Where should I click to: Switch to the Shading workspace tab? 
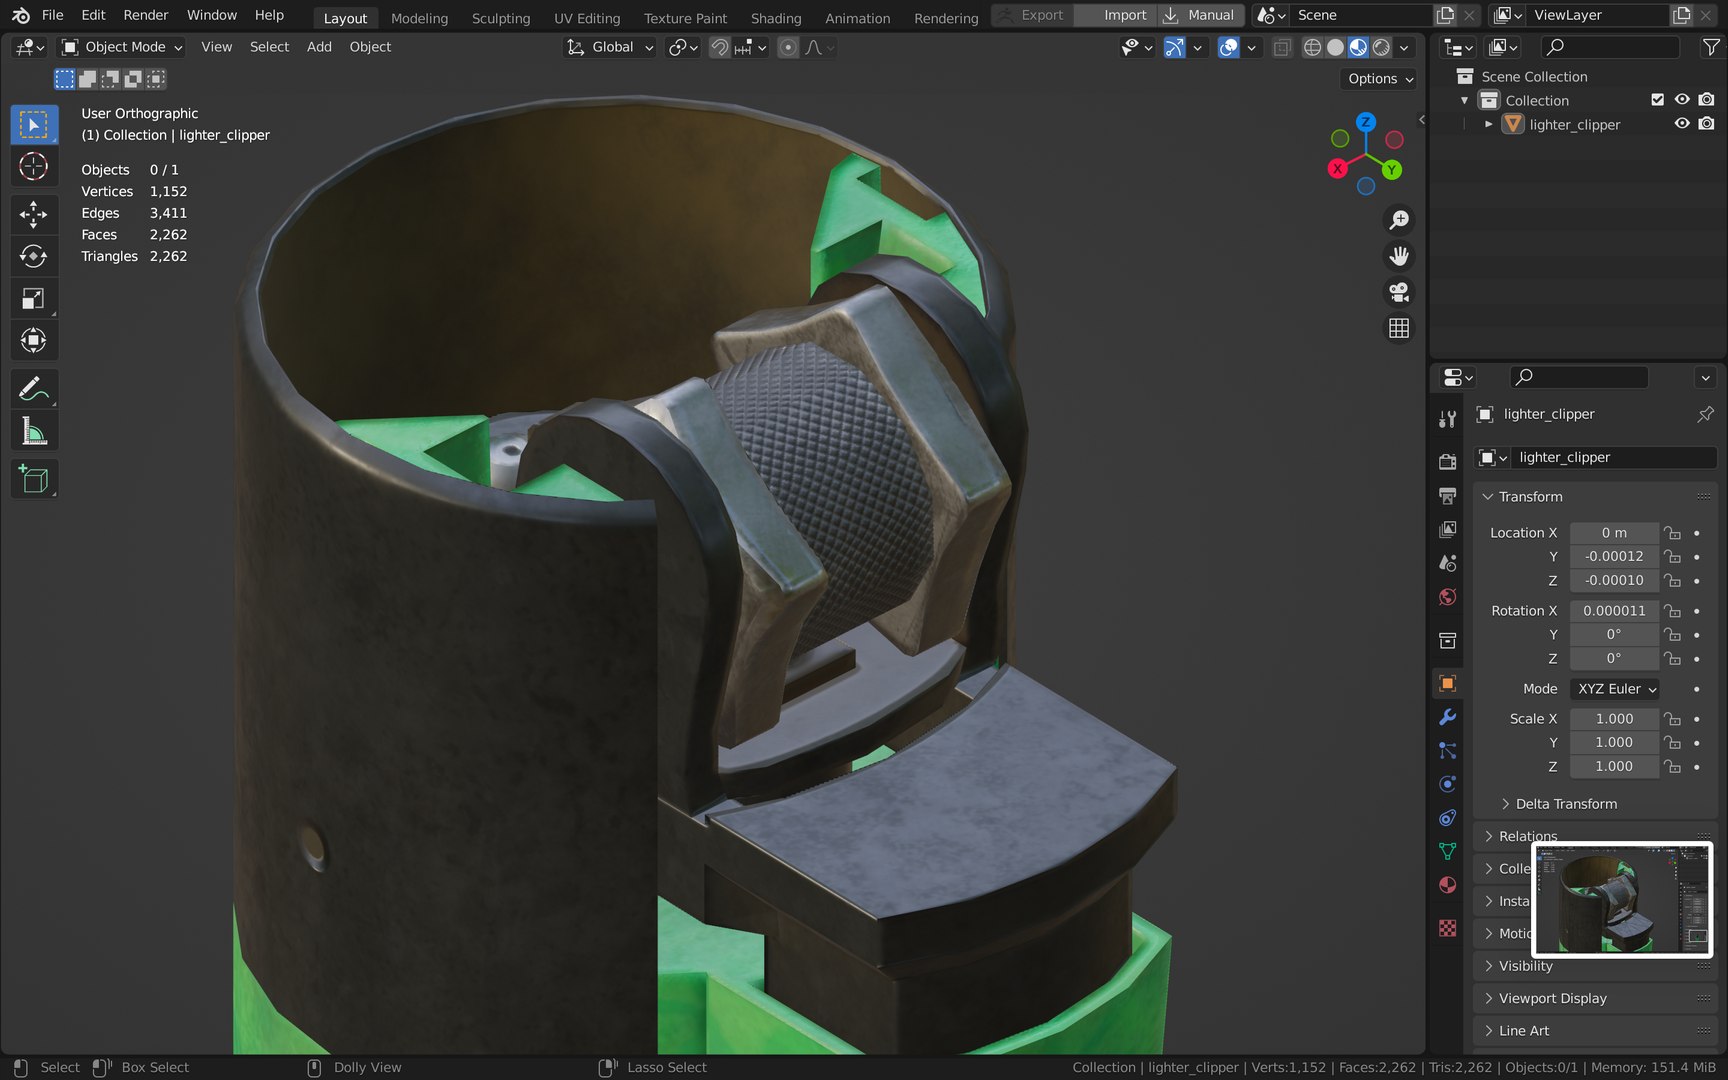coord(776,18)
